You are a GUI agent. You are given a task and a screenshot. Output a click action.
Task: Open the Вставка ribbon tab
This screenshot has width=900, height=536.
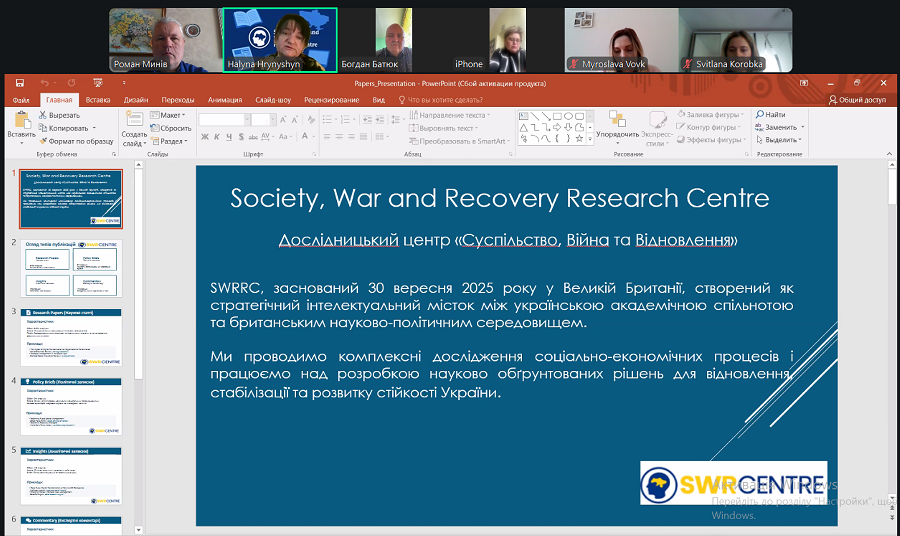98,100
